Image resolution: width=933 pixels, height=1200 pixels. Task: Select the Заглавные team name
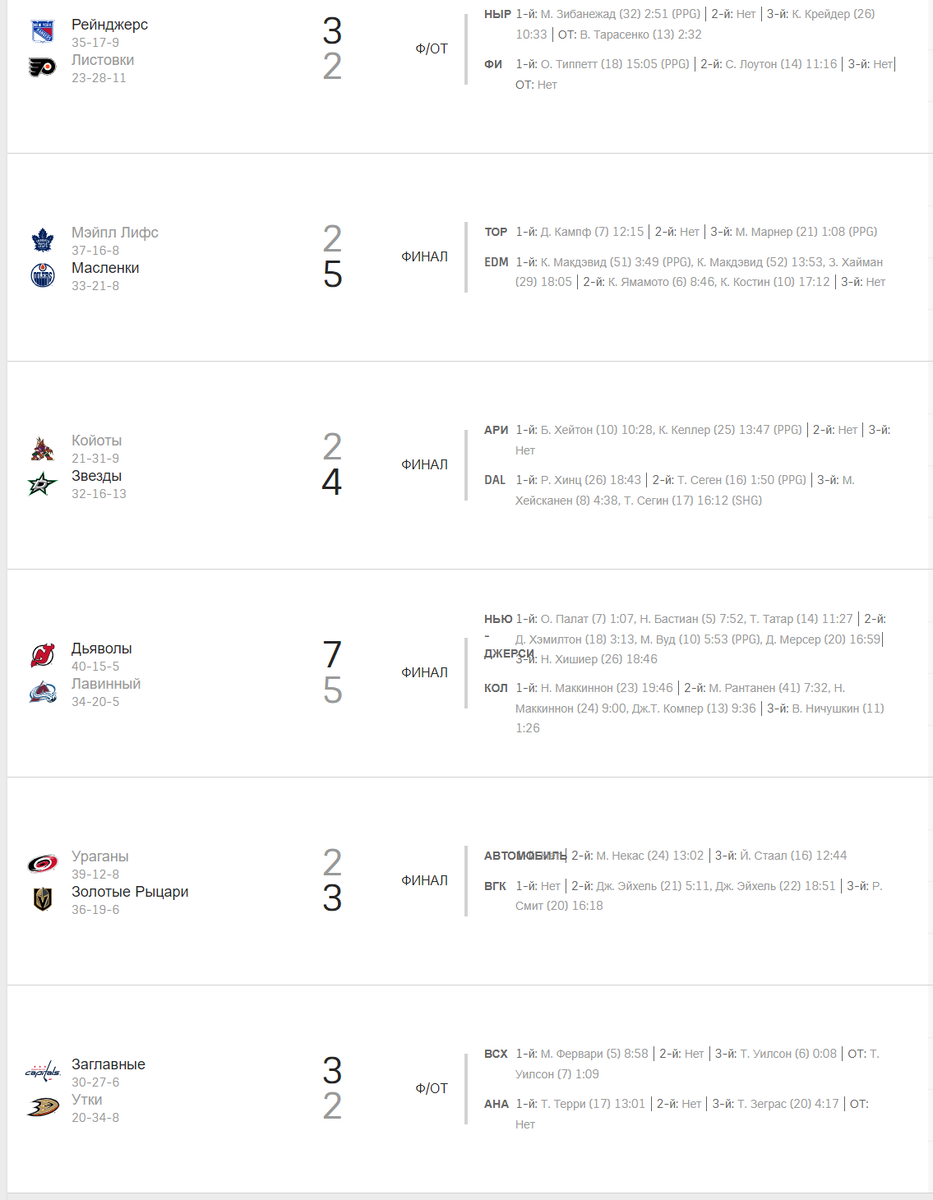tap(108, 1065)
